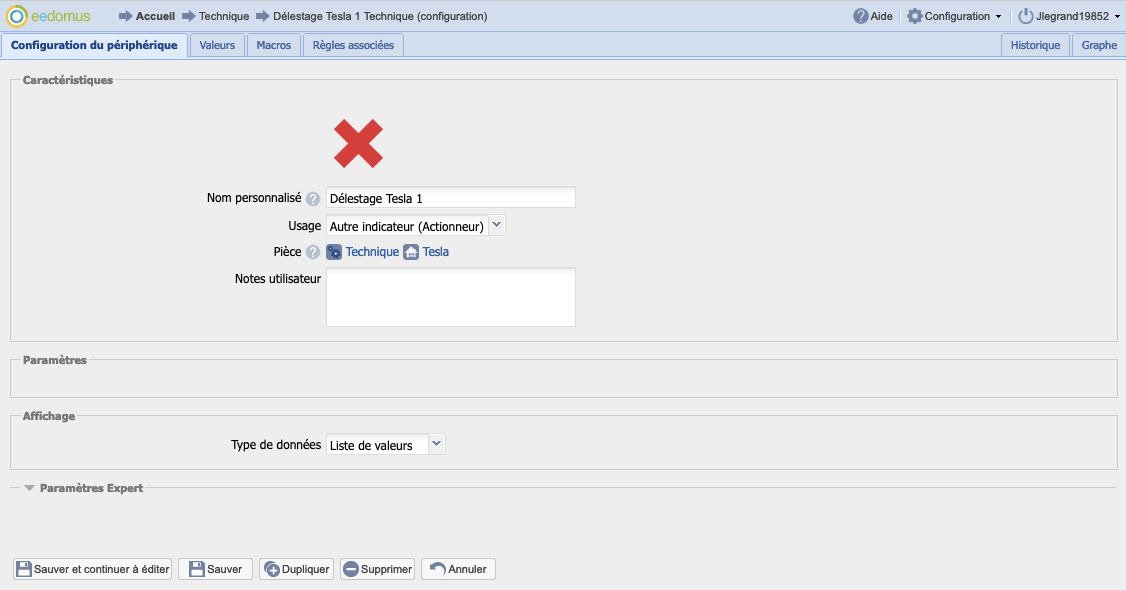Expand the Paramètres Expert section

[84, 488]
